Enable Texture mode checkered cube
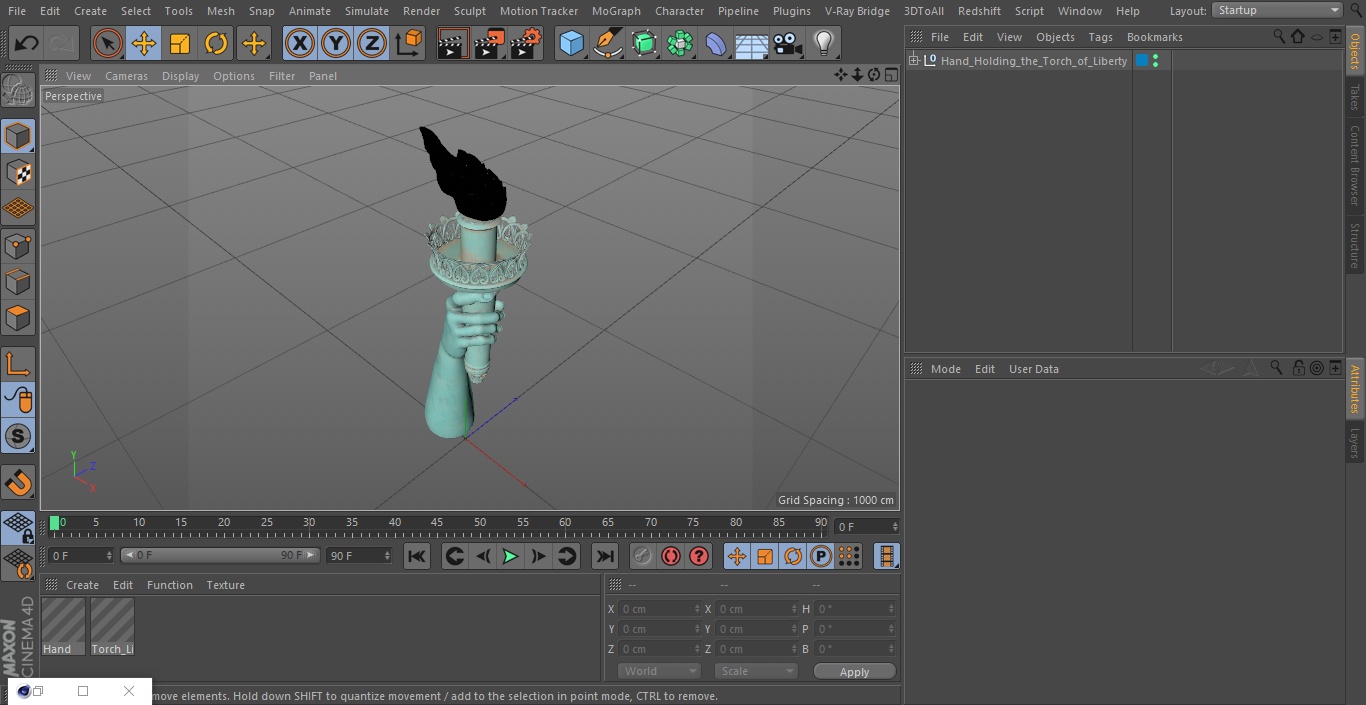Viewport: 1366px width, 705px height. coord(18,172)
